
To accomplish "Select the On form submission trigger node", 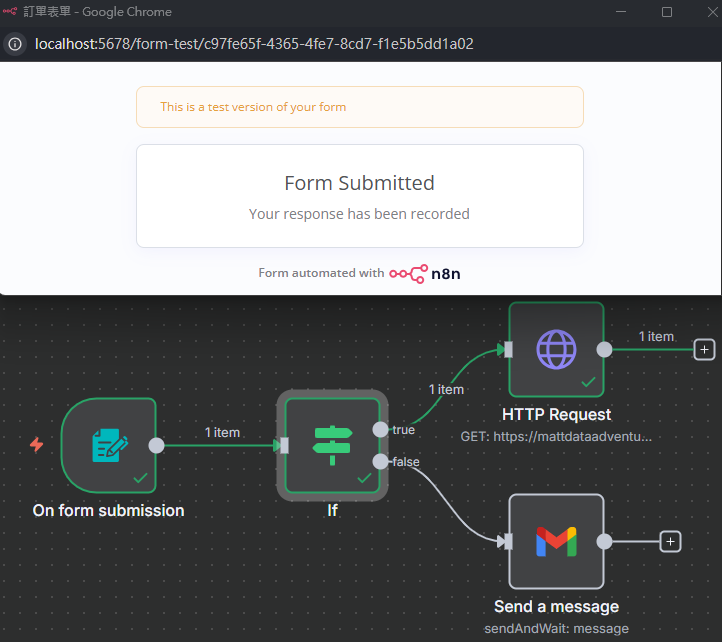I will pyautogui.click(x=109, y=445).
